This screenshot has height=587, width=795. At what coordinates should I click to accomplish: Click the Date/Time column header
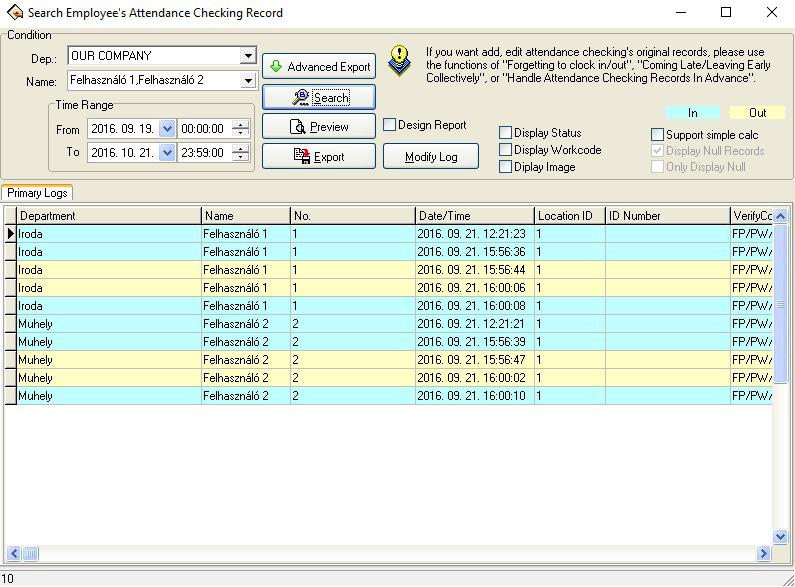point(475,216)
